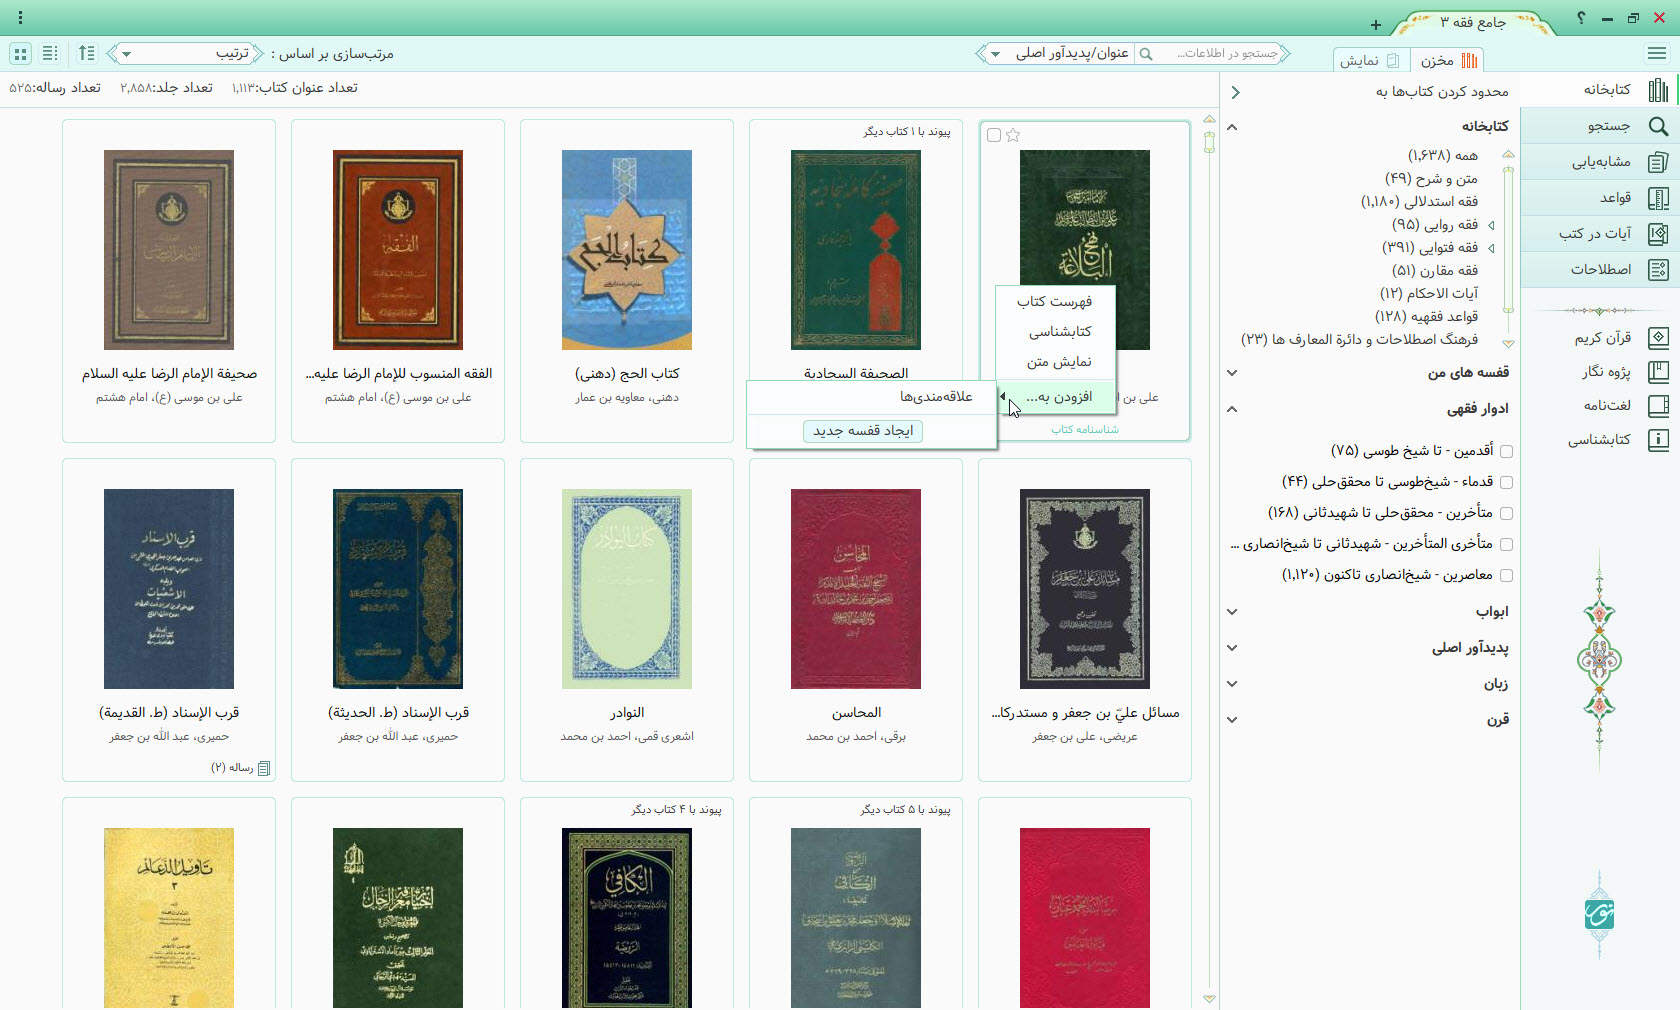Switch to the نمایش tab
Viewport: 1680px width, 1010px height.
[1371, 61]
